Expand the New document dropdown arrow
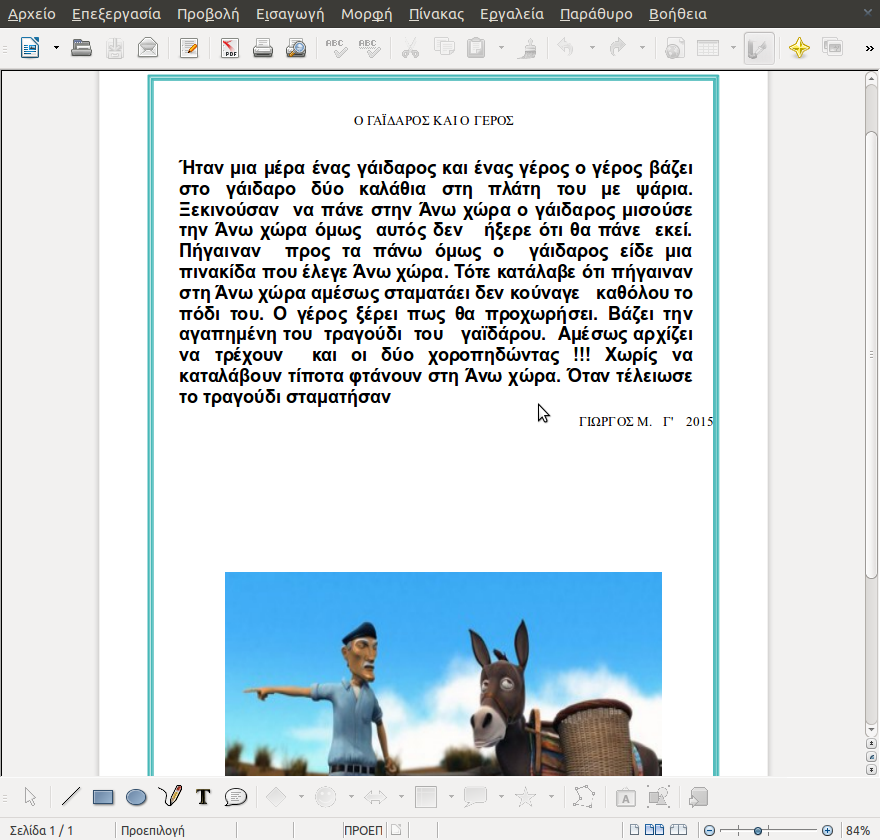The width and height of the screenshot is (880, 840). 56,48
